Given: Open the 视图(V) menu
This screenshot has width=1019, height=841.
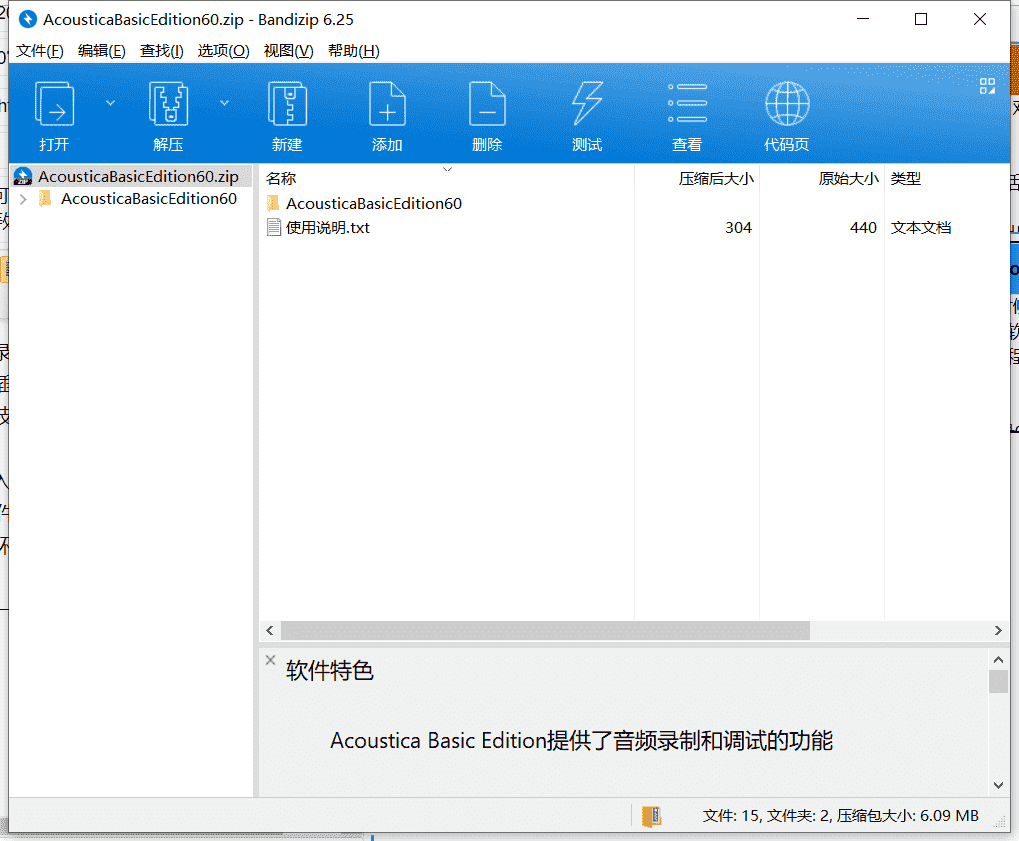Looking at the screenshot, I should pyautogui.click(x=288, y=51).
